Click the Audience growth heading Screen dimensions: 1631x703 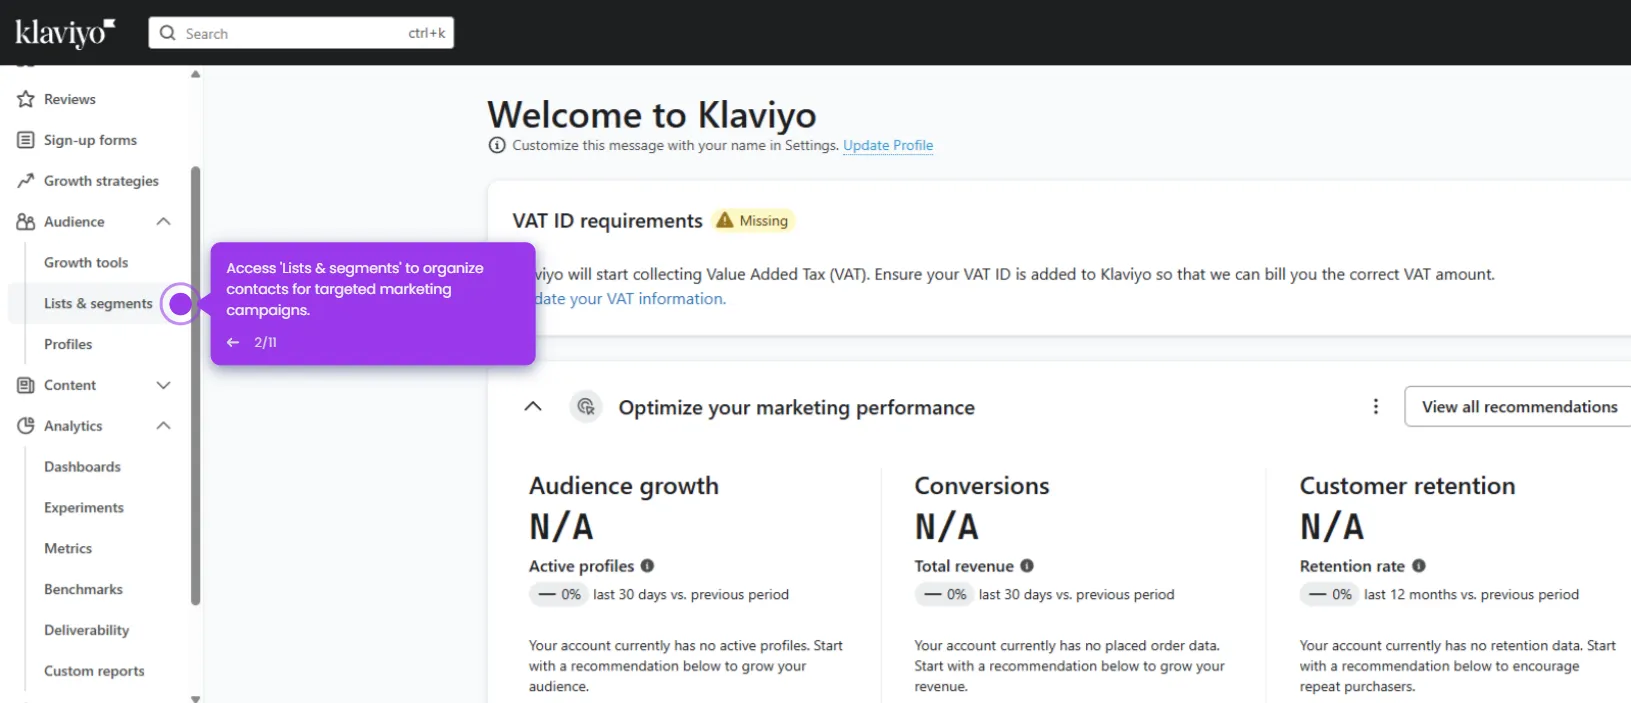tap(624, 486)
